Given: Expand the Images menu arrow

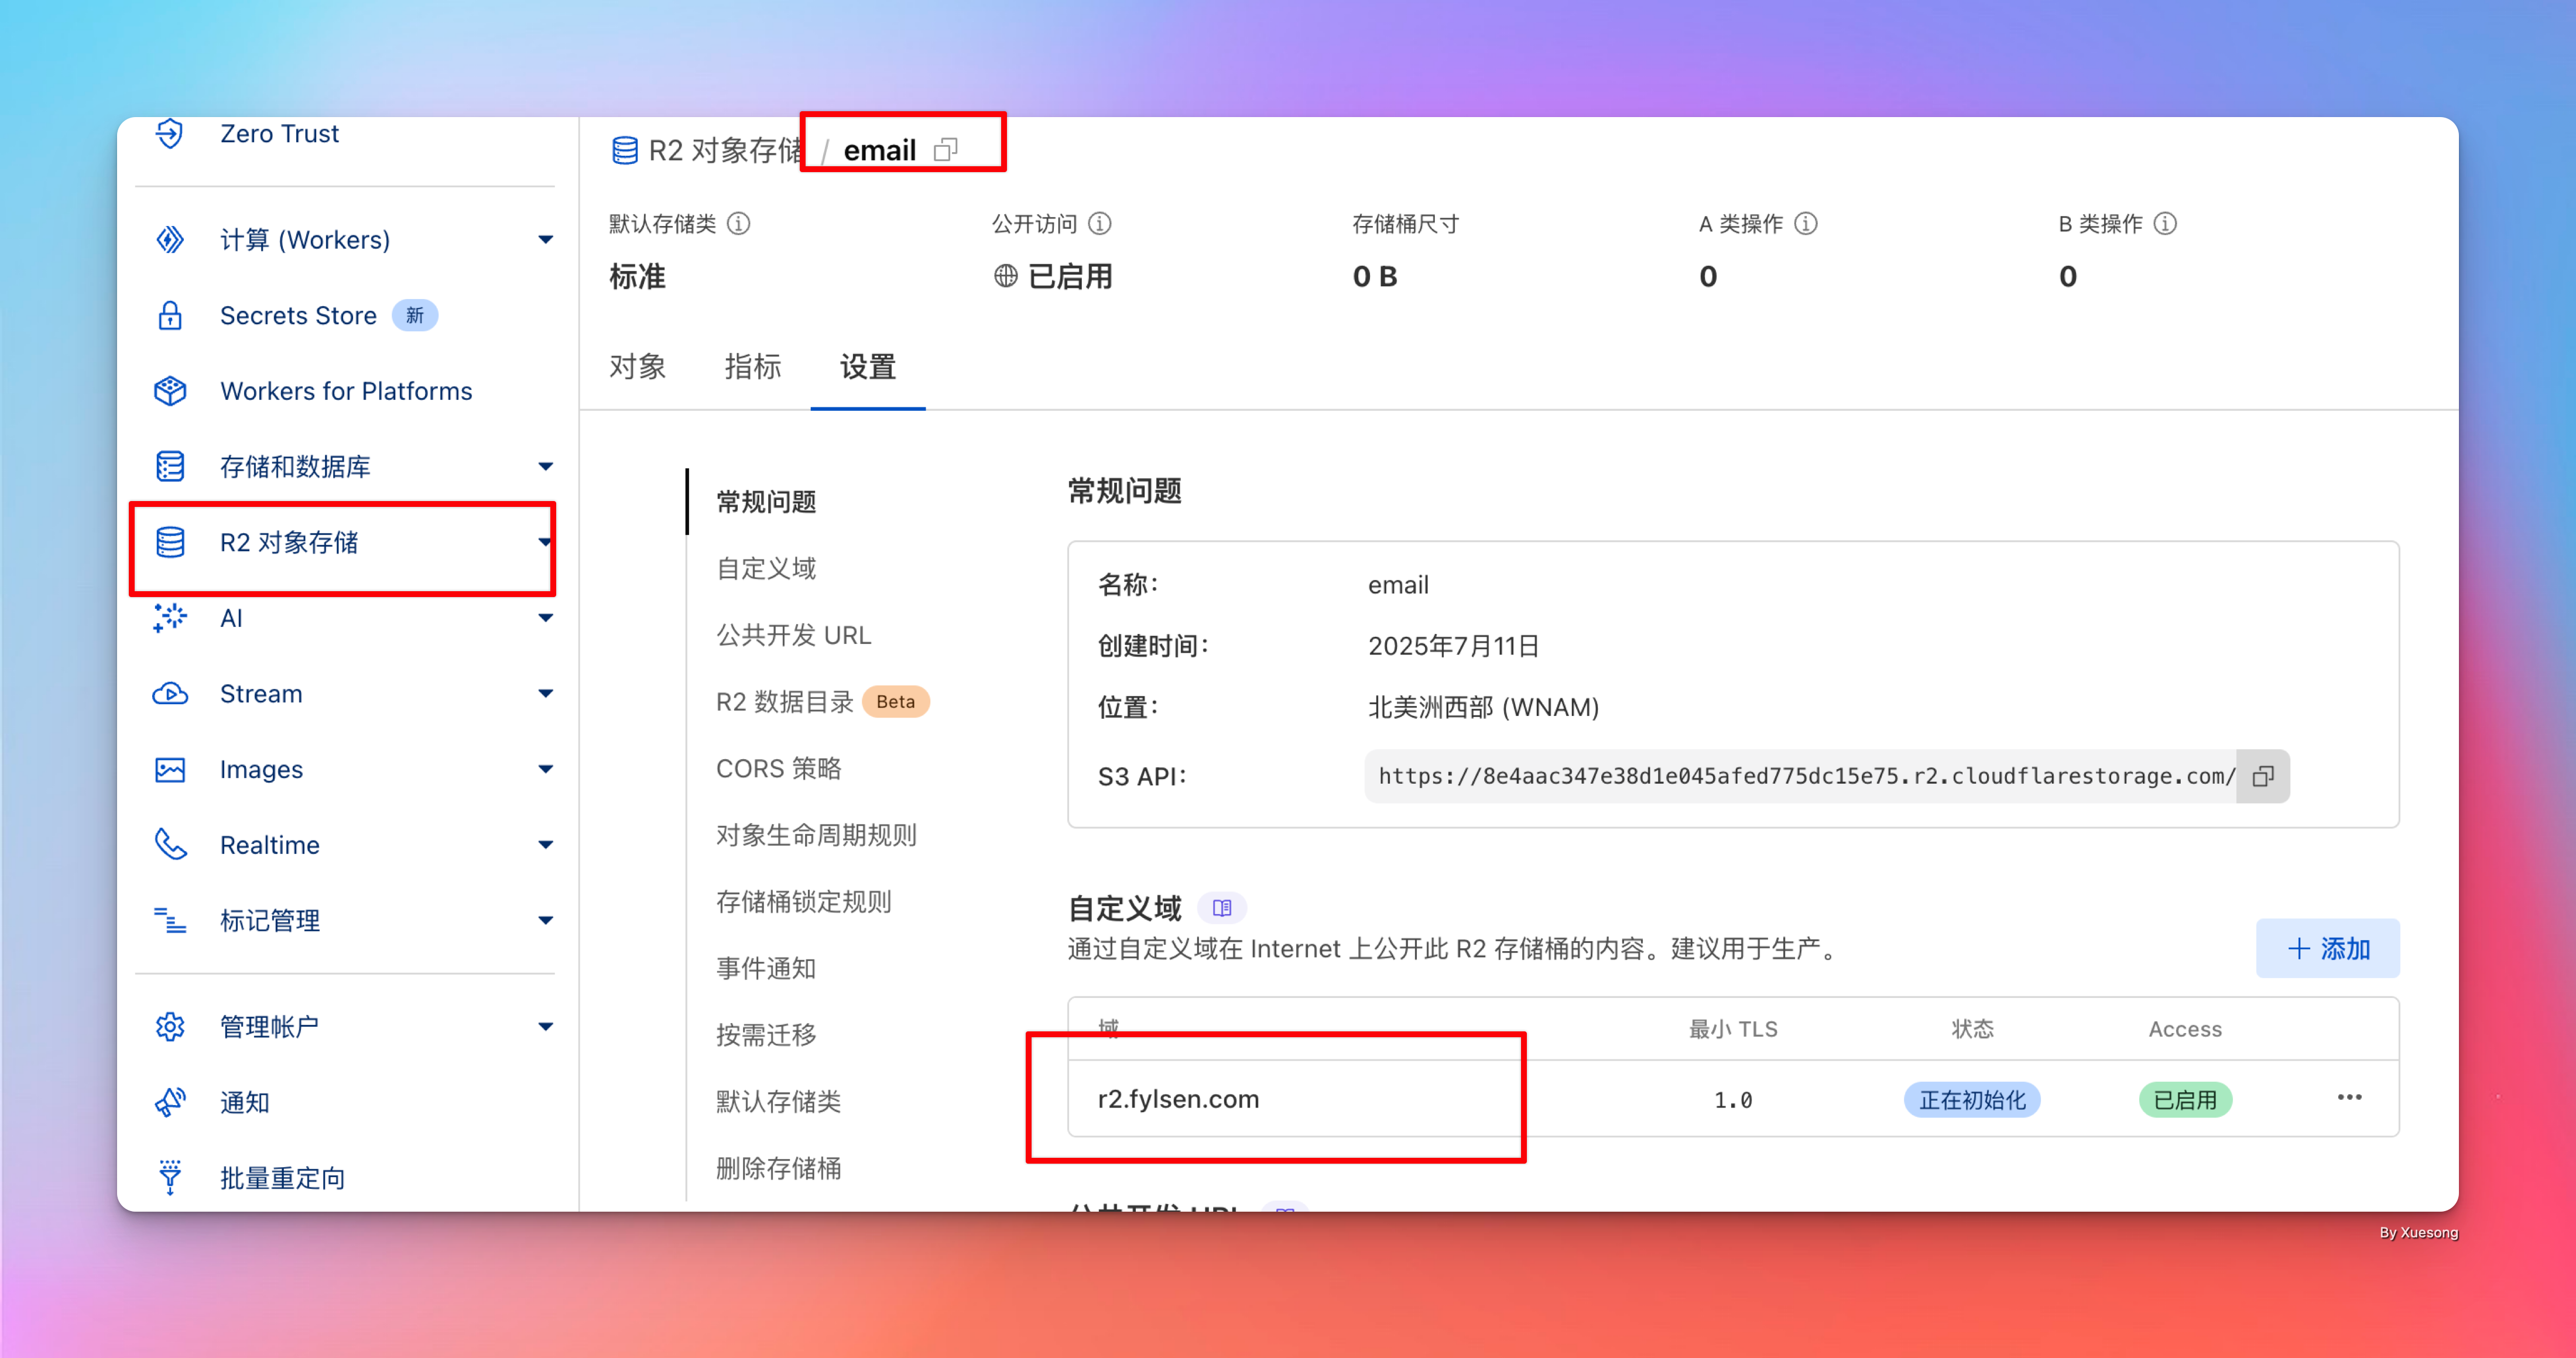Looking at the screenshot, I should point(545,770).
